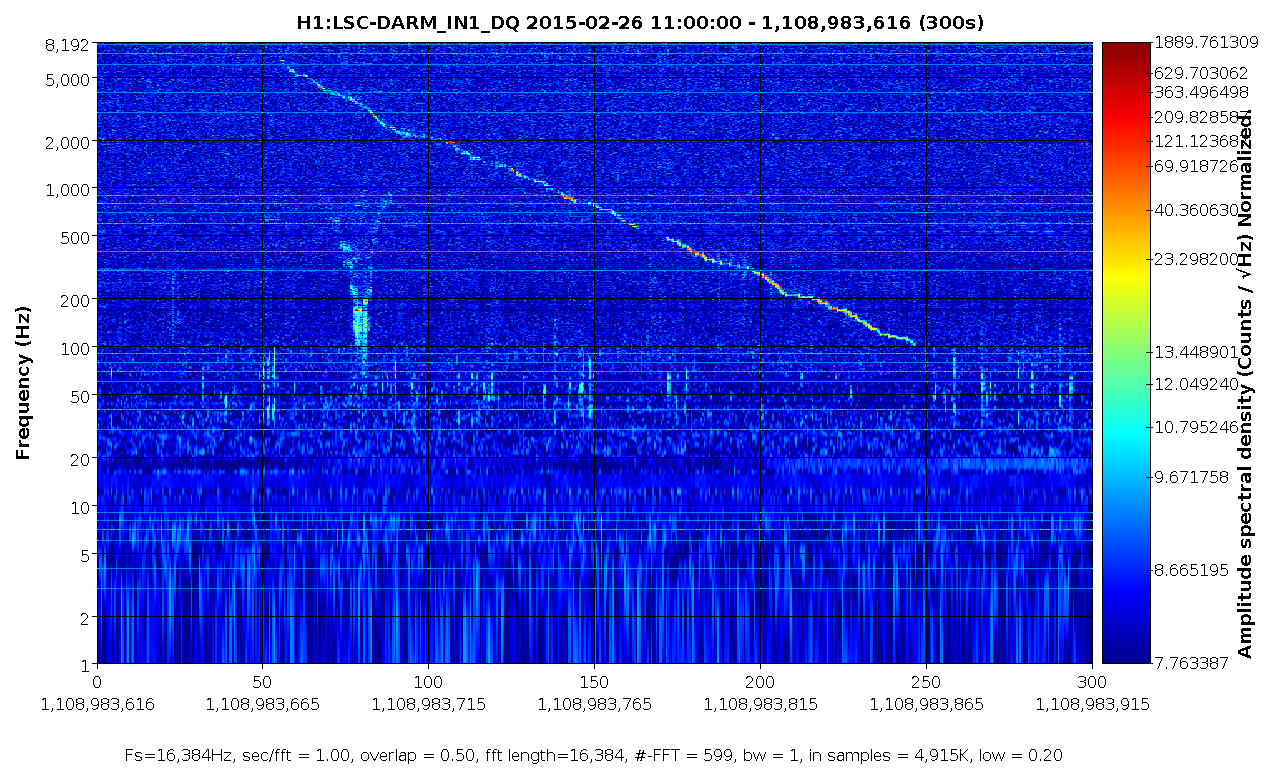The image size is (1280, 768).
Task: Select the 1 Hz frequency tick label
Action: click(x=87, y=664)
